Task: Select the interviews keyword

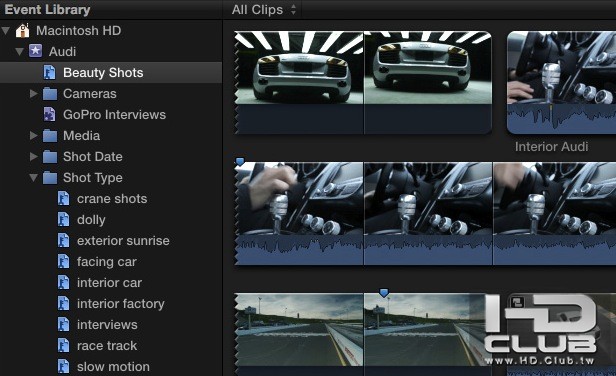Action: click(x=107, y=325)
